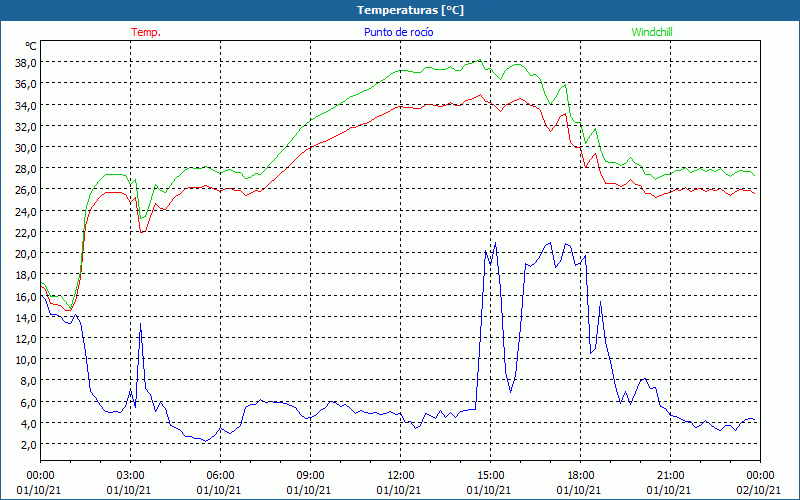Click the '°C' unit label above the y-axis
The image size is (800, 500).
pyautogui.click(x=31, y=46)
